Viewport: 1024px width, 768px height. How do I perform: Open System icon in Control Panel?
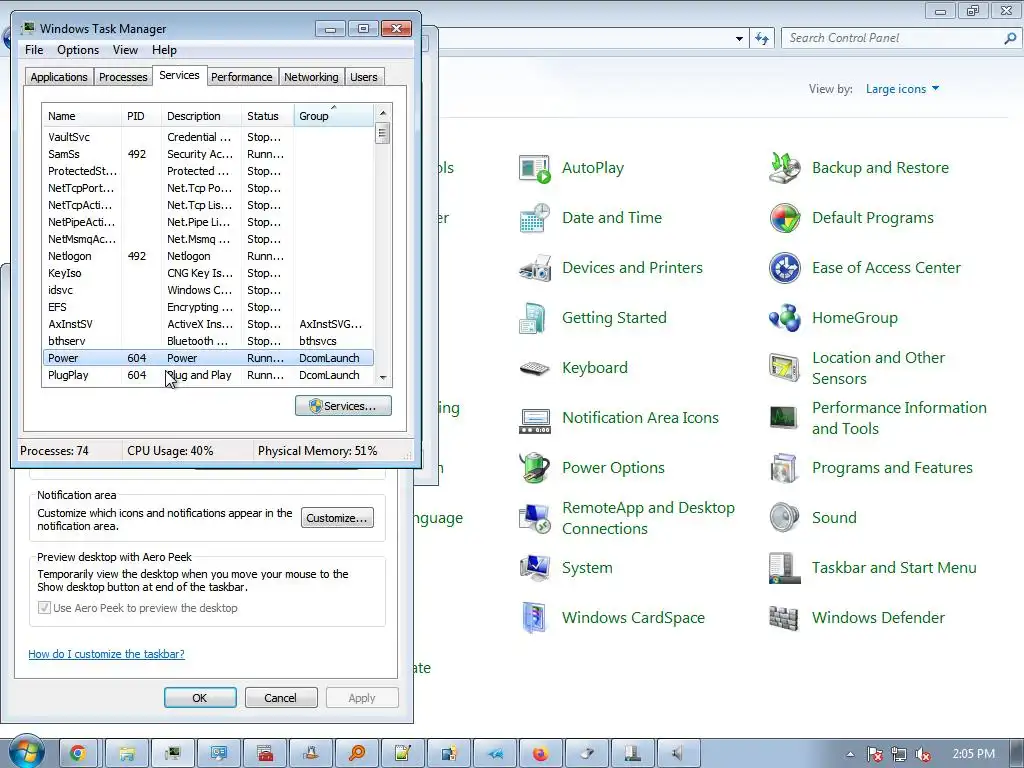click(x=535, y=568)
